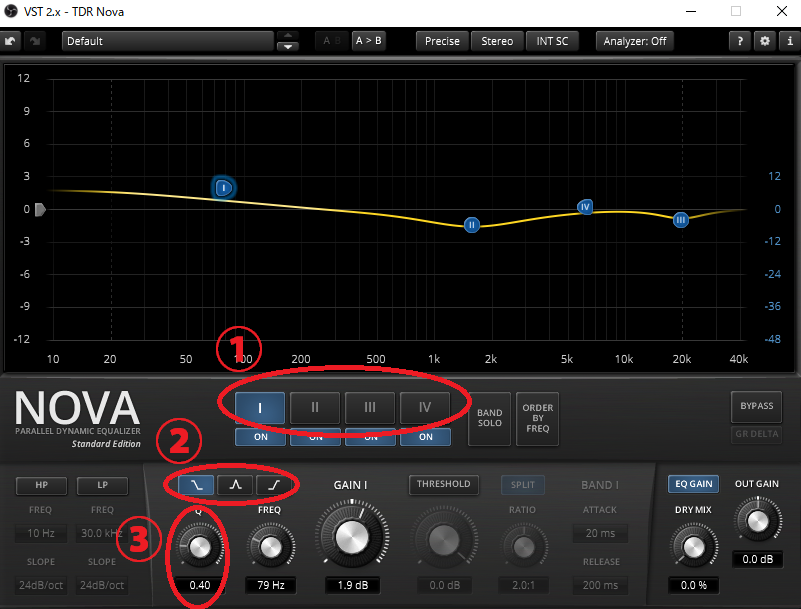
Task: Click the band FREQ knob
Action: point(271,548)
